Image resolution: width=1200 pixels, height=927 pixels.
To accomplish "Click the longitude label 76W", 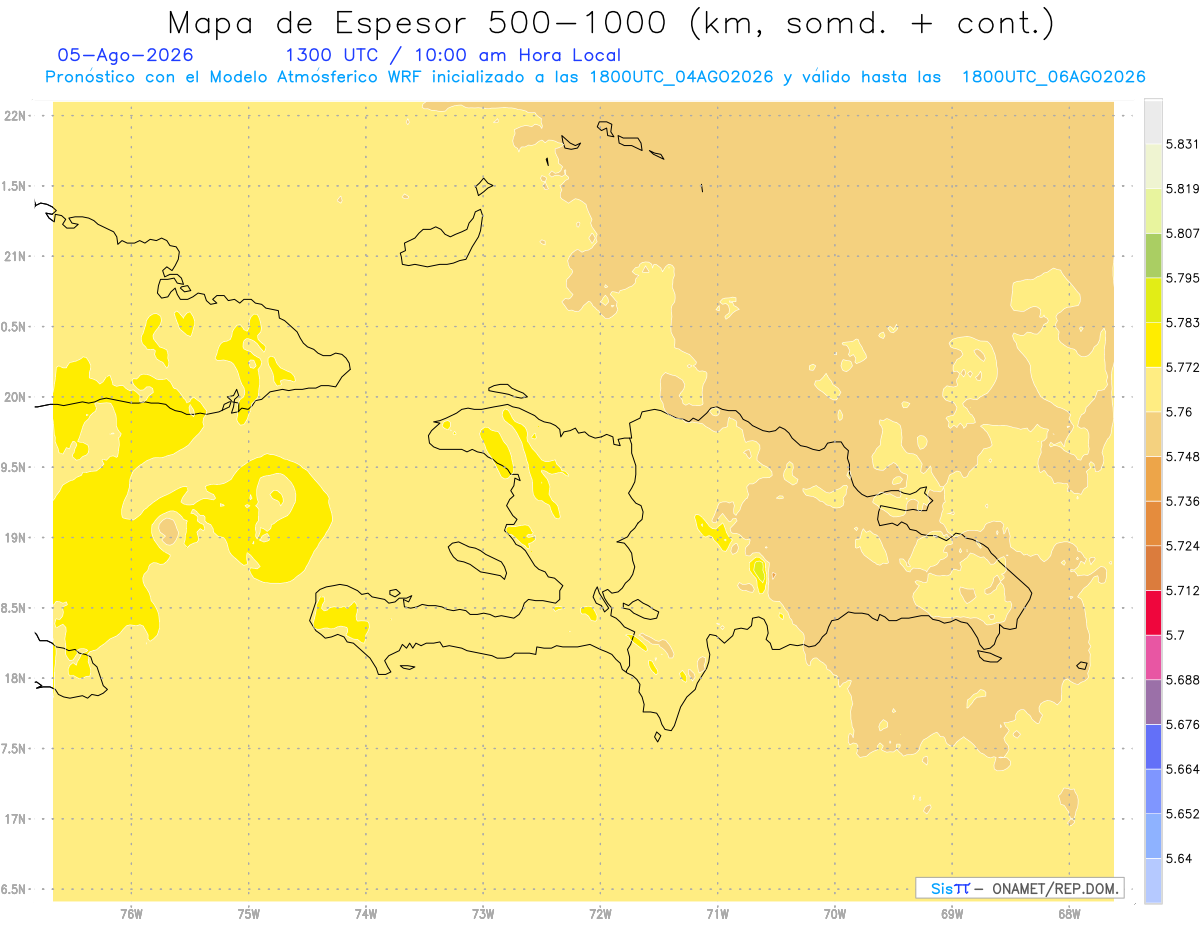I will click(x=131, y=914).
